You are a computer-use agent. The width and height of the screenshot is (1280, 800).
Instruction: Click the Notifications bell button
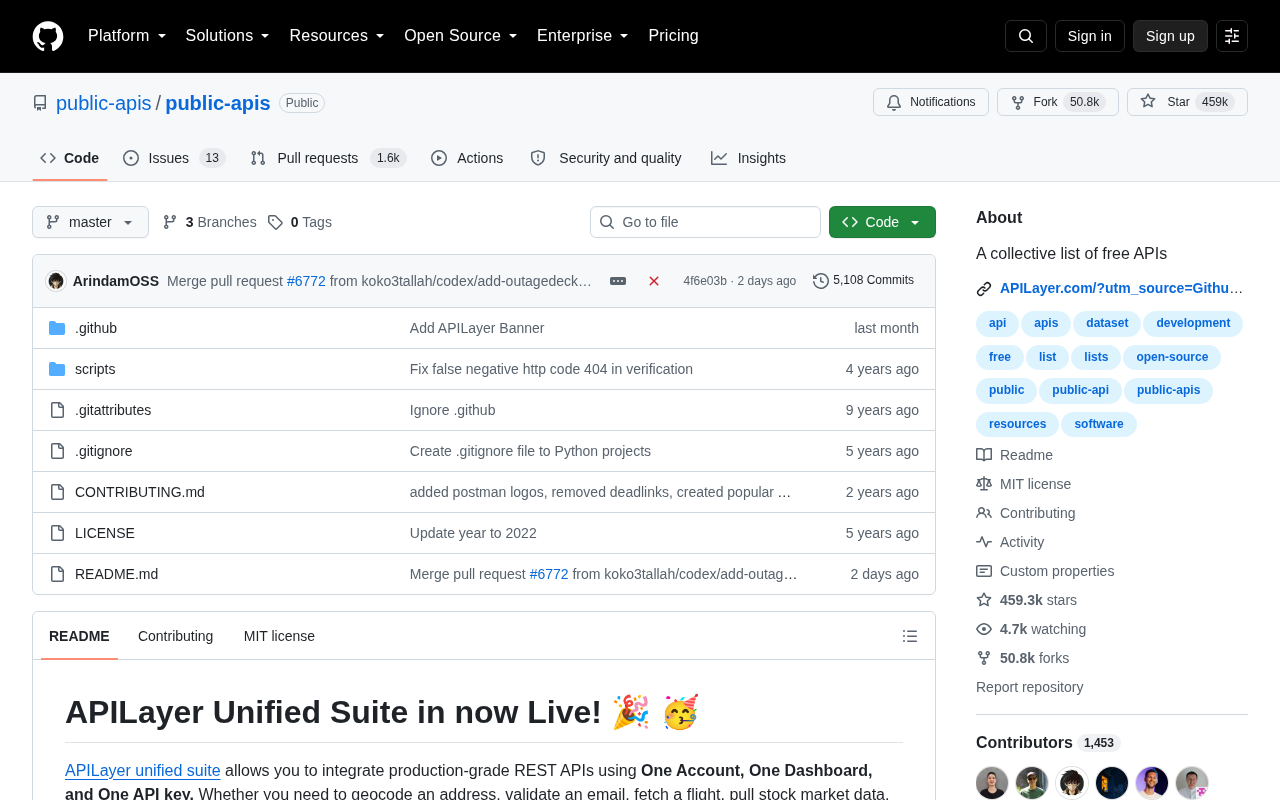(931, 102)
